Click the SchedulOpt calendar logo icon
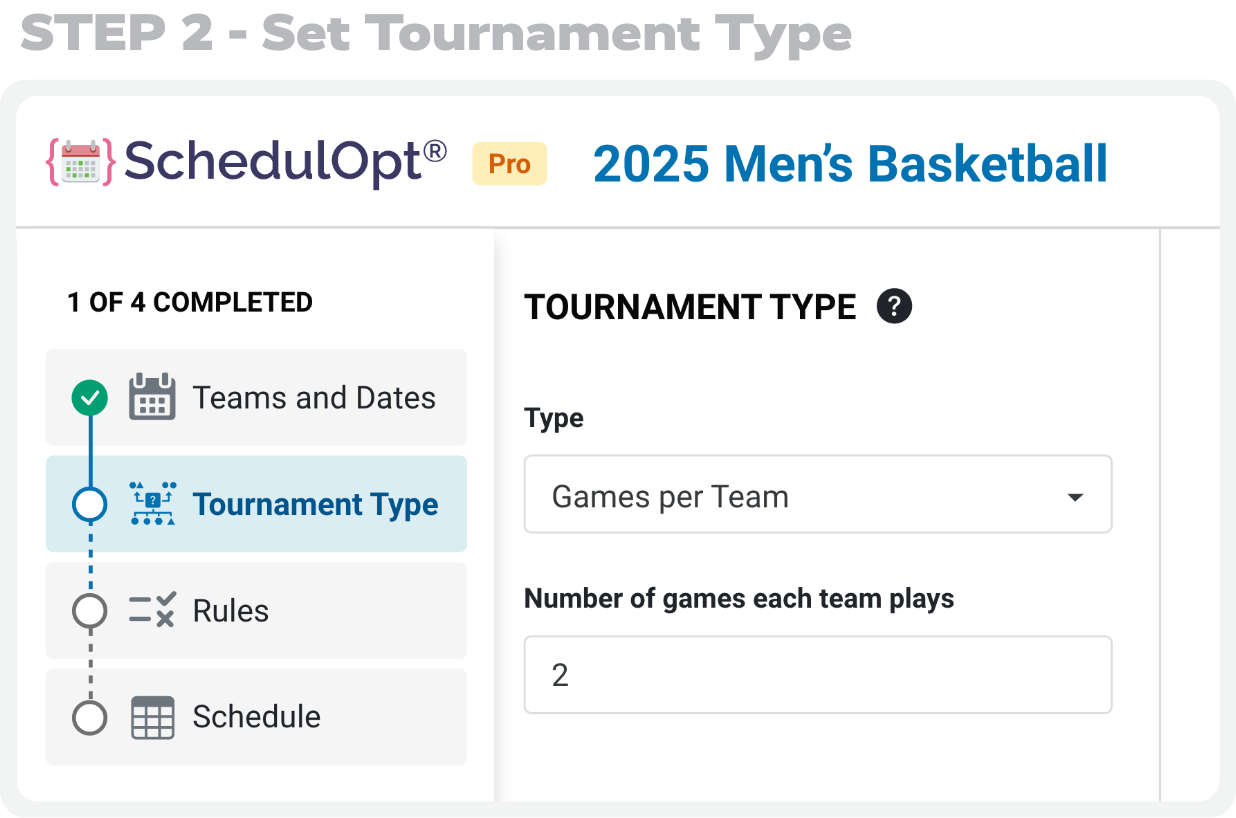The height and width of the screenshot is (818, 1236). click(x=81, y=161)
